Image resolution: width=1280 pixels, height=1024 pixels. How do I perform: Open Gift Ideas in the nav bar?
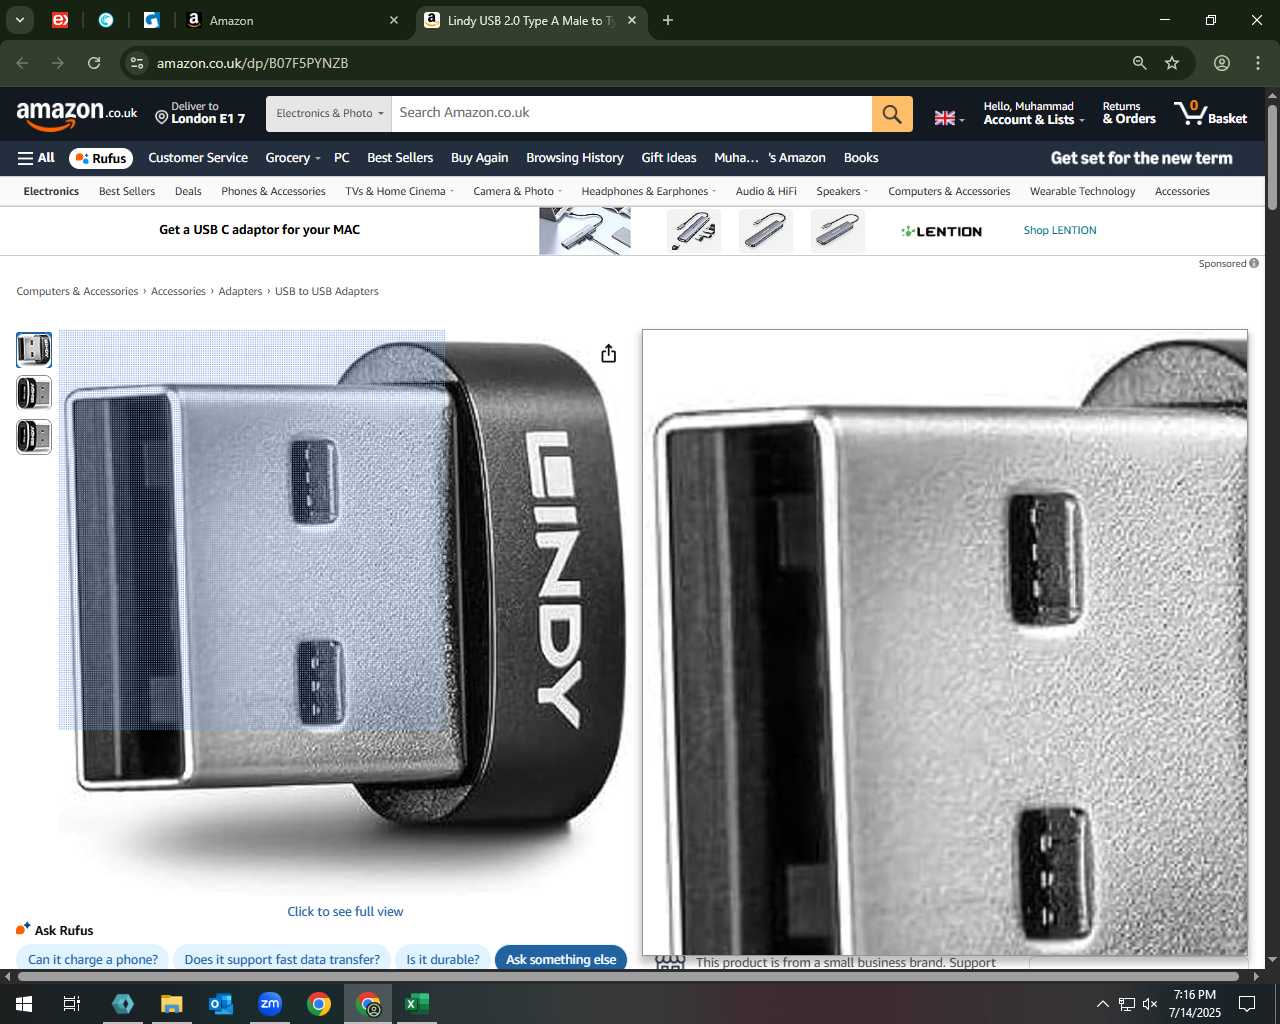[669, 158]
